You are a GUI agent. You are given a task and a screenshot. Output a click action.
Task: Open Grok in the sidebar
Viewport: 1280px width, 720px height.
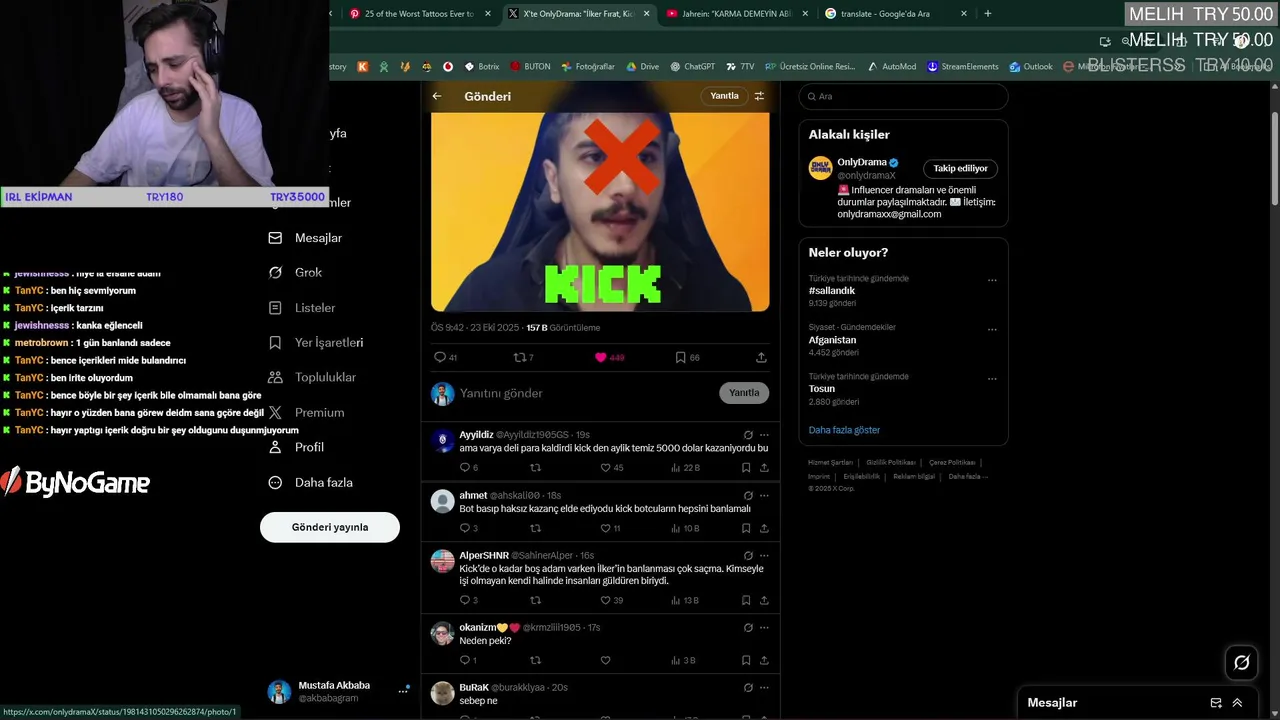(x=295, y=272)
